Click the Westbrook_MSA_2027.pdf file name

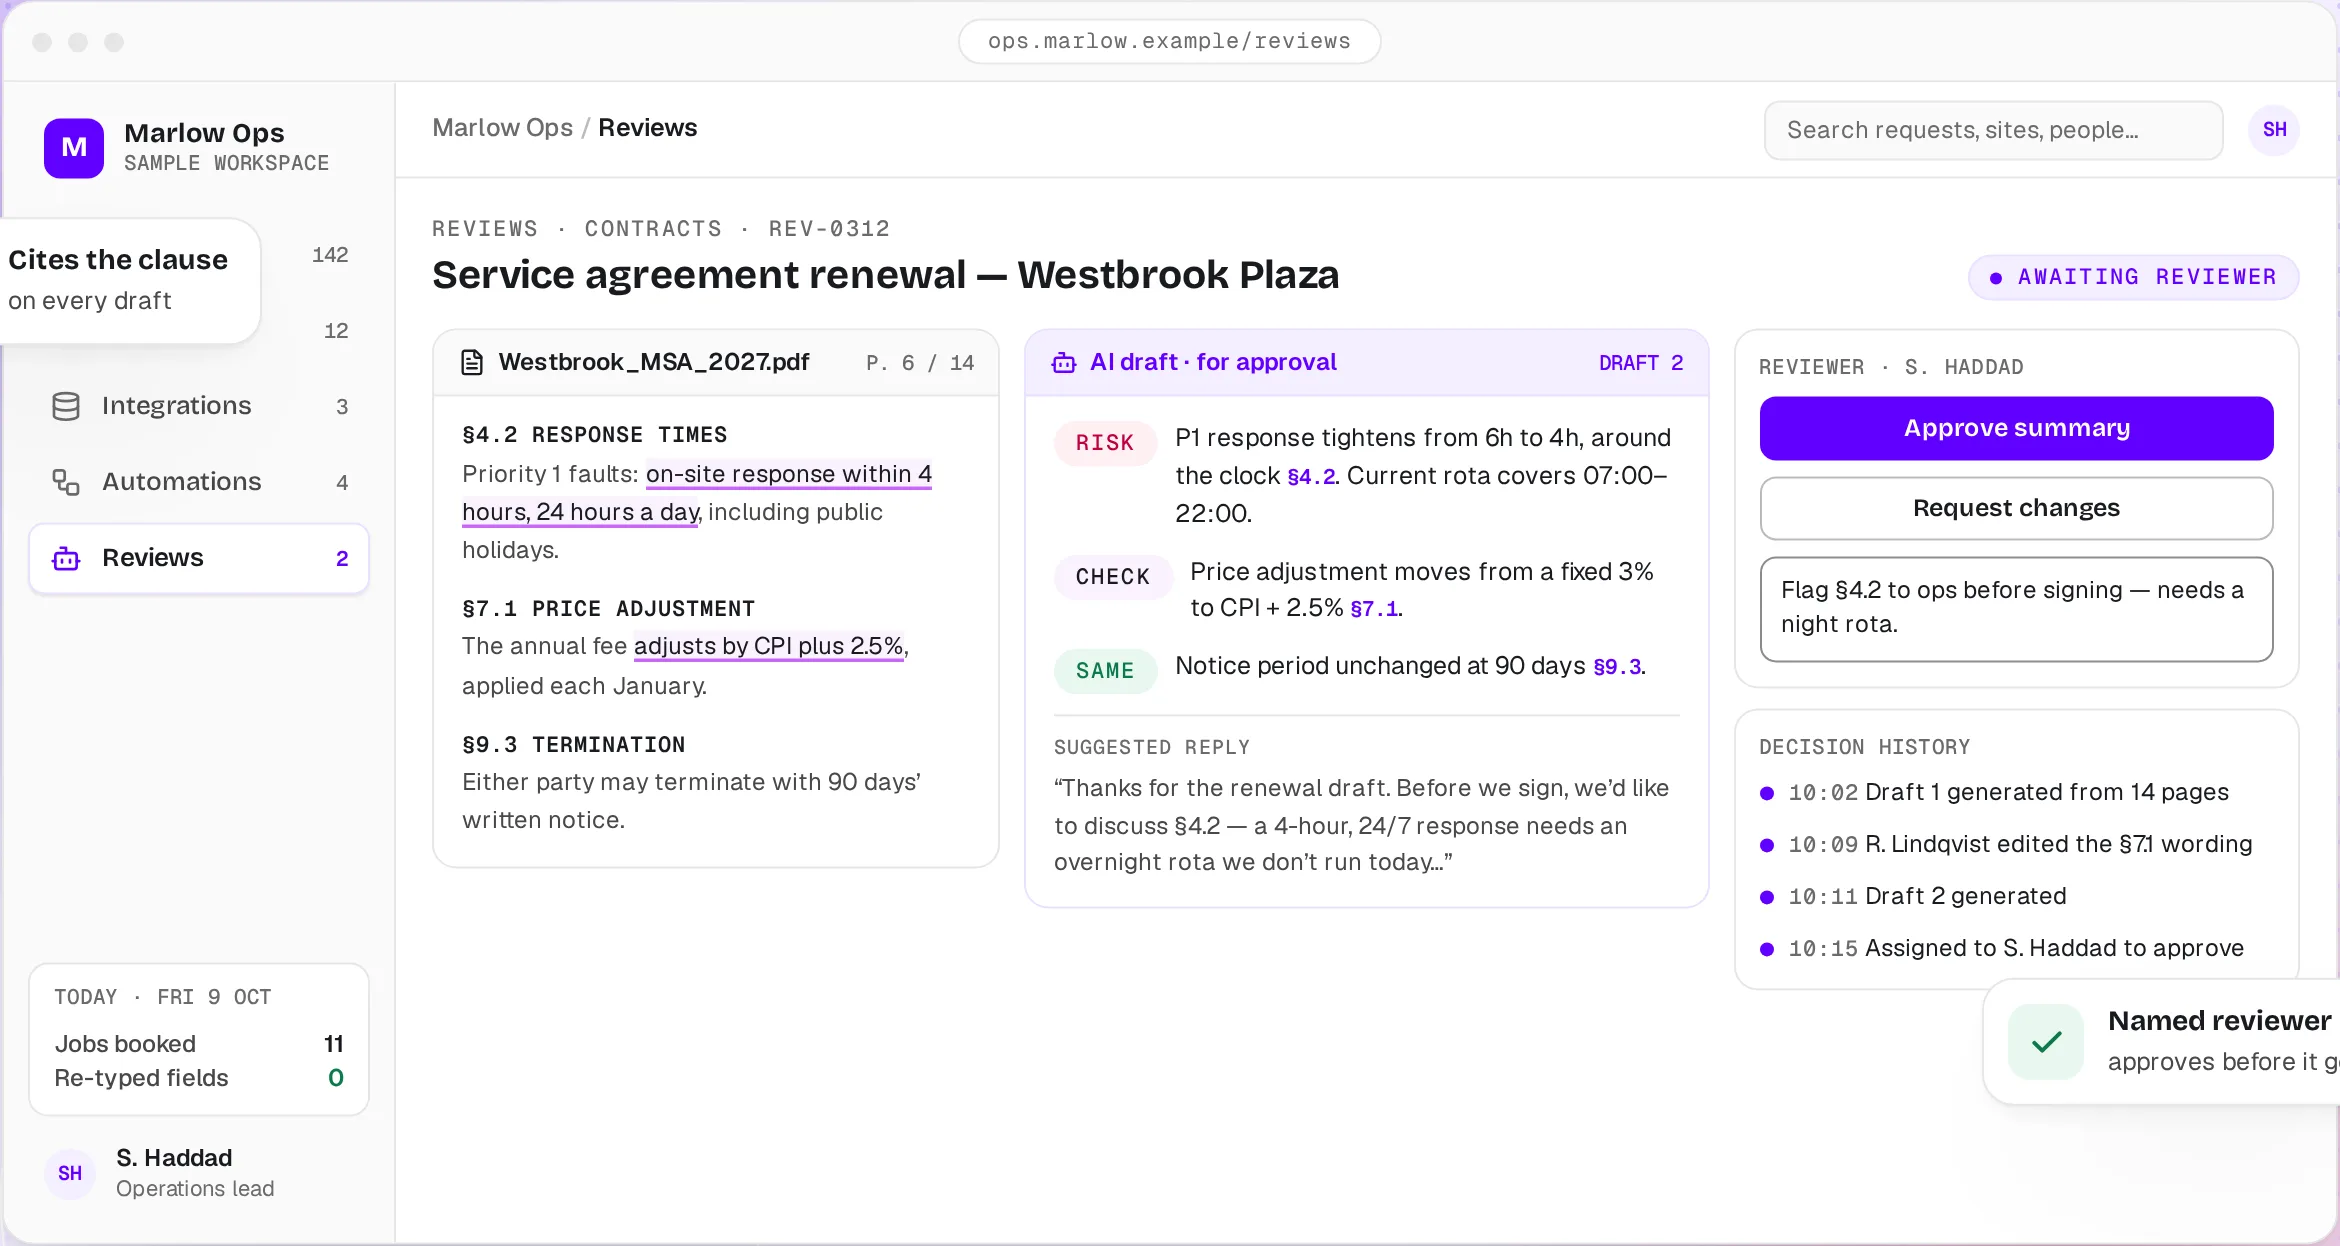click(654, 362)
